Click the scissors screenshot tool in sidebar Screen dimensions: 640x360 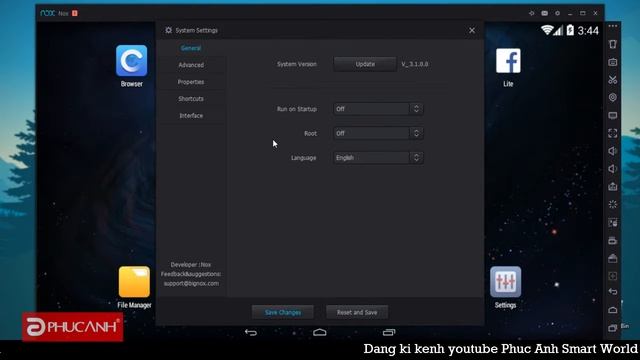613,80
